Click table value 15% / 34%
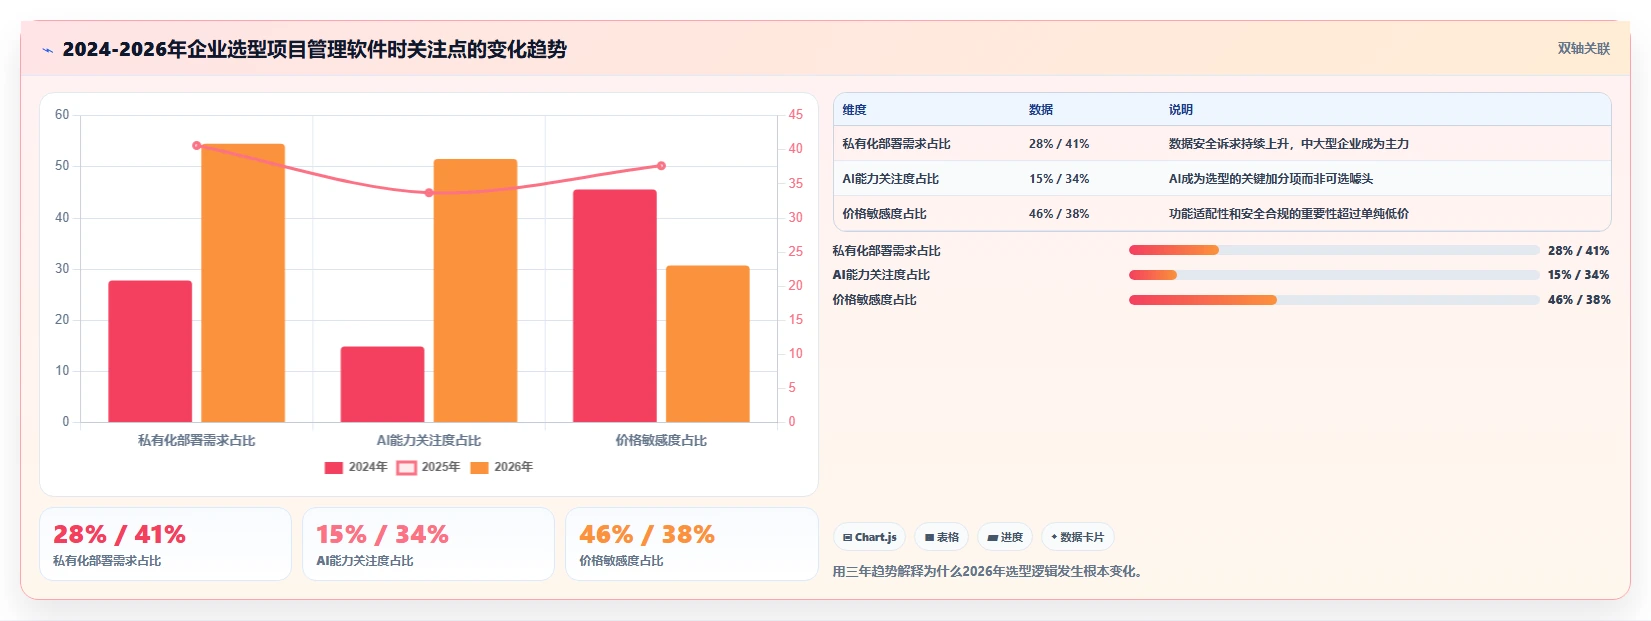 click(1059, 179)
